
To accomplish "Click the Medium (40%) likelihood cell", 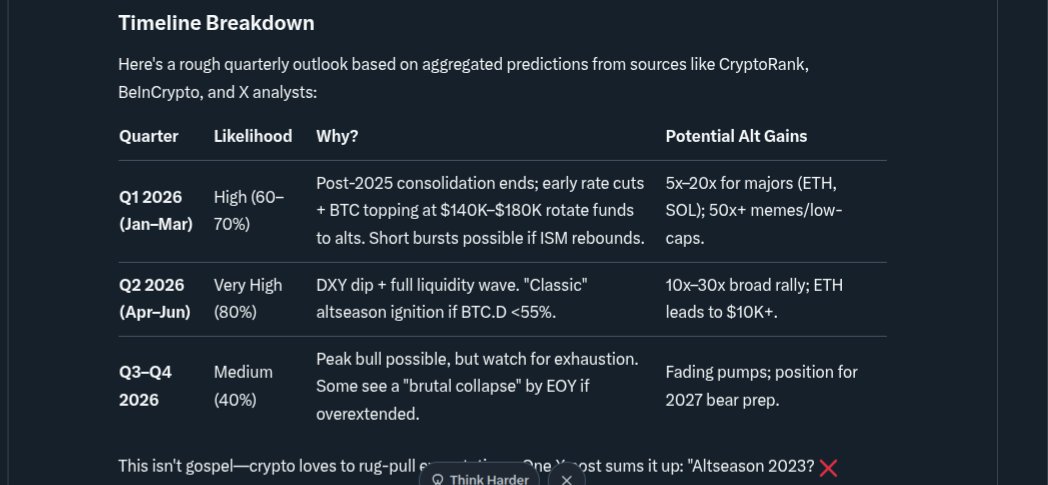I will click(x=243, y=386).
